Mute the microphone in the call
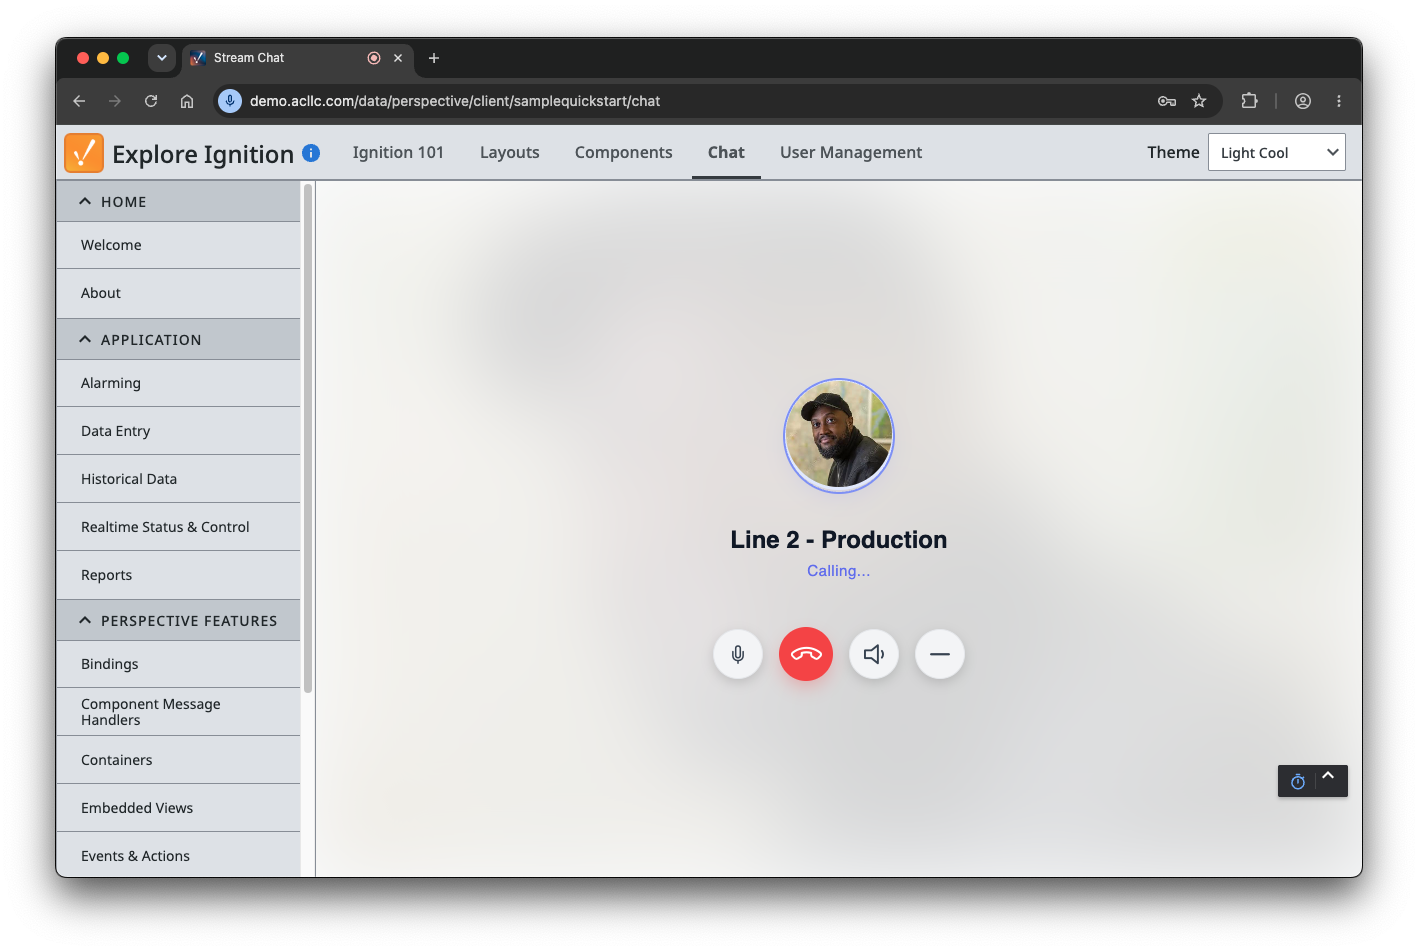Viewport: 1418px width, 951px height. pyautogui.click(x=738, y=654)
